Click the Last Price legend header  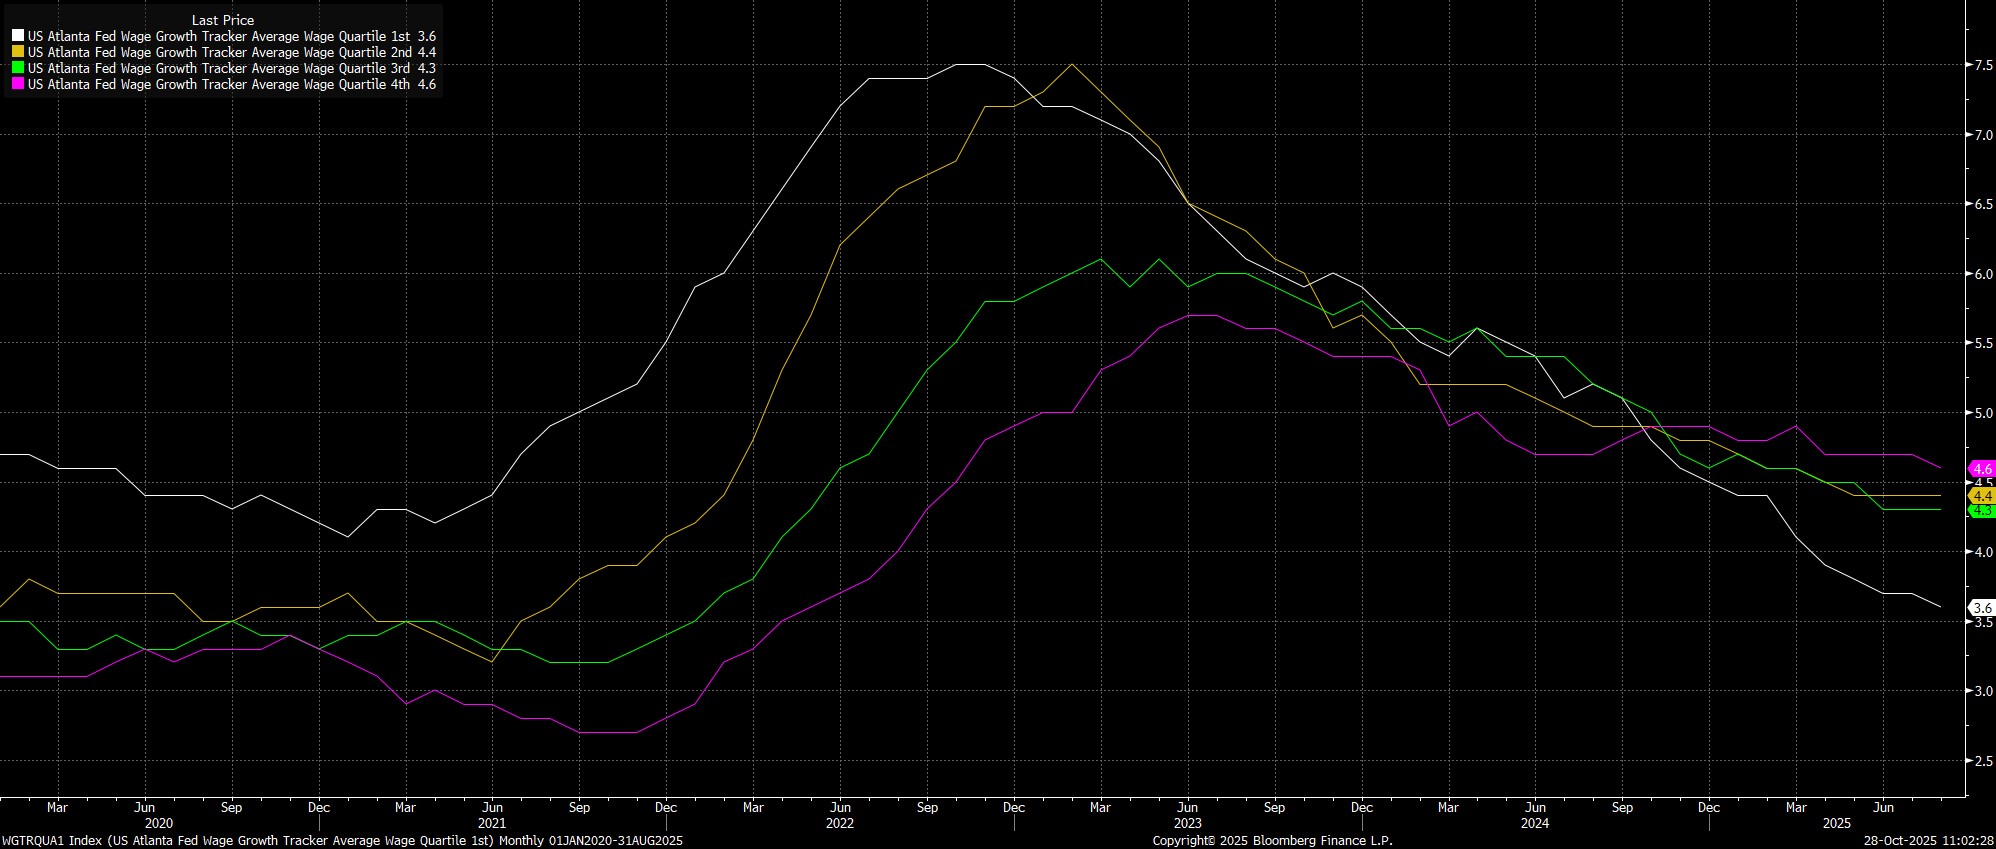[222, 20]
